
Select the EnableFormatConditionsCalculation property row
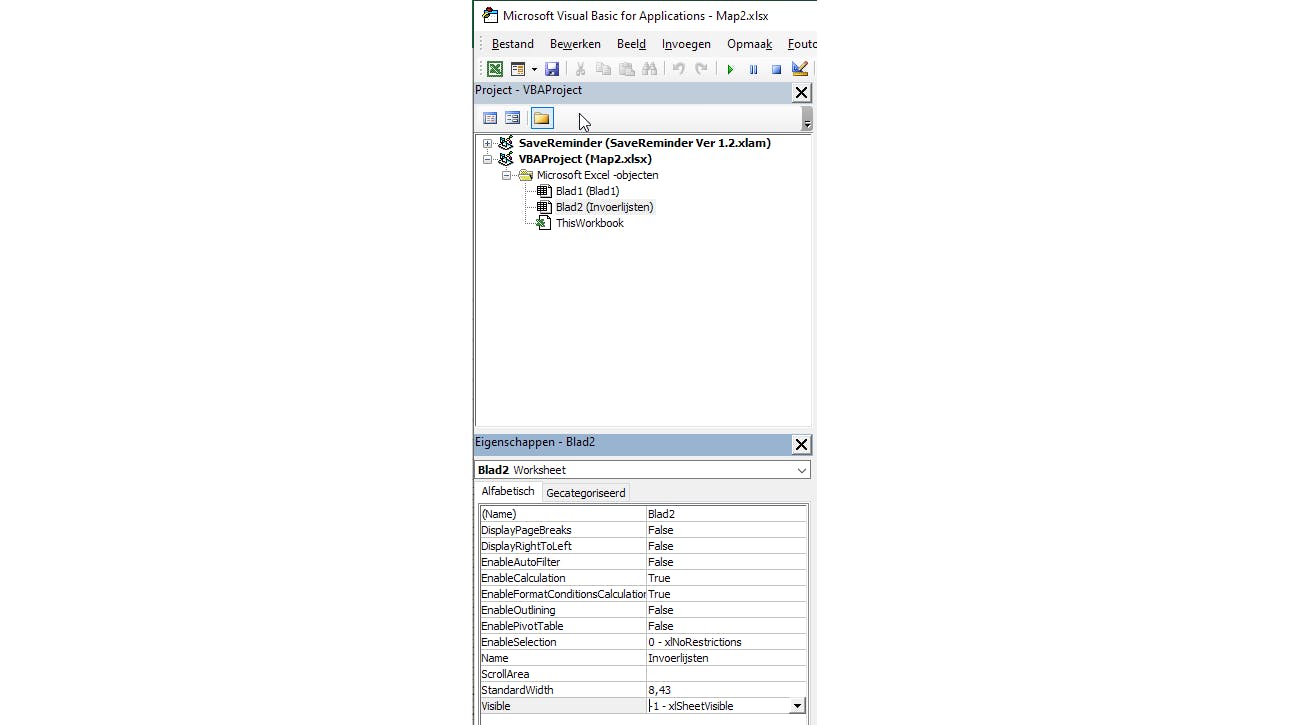coord(643,594)
